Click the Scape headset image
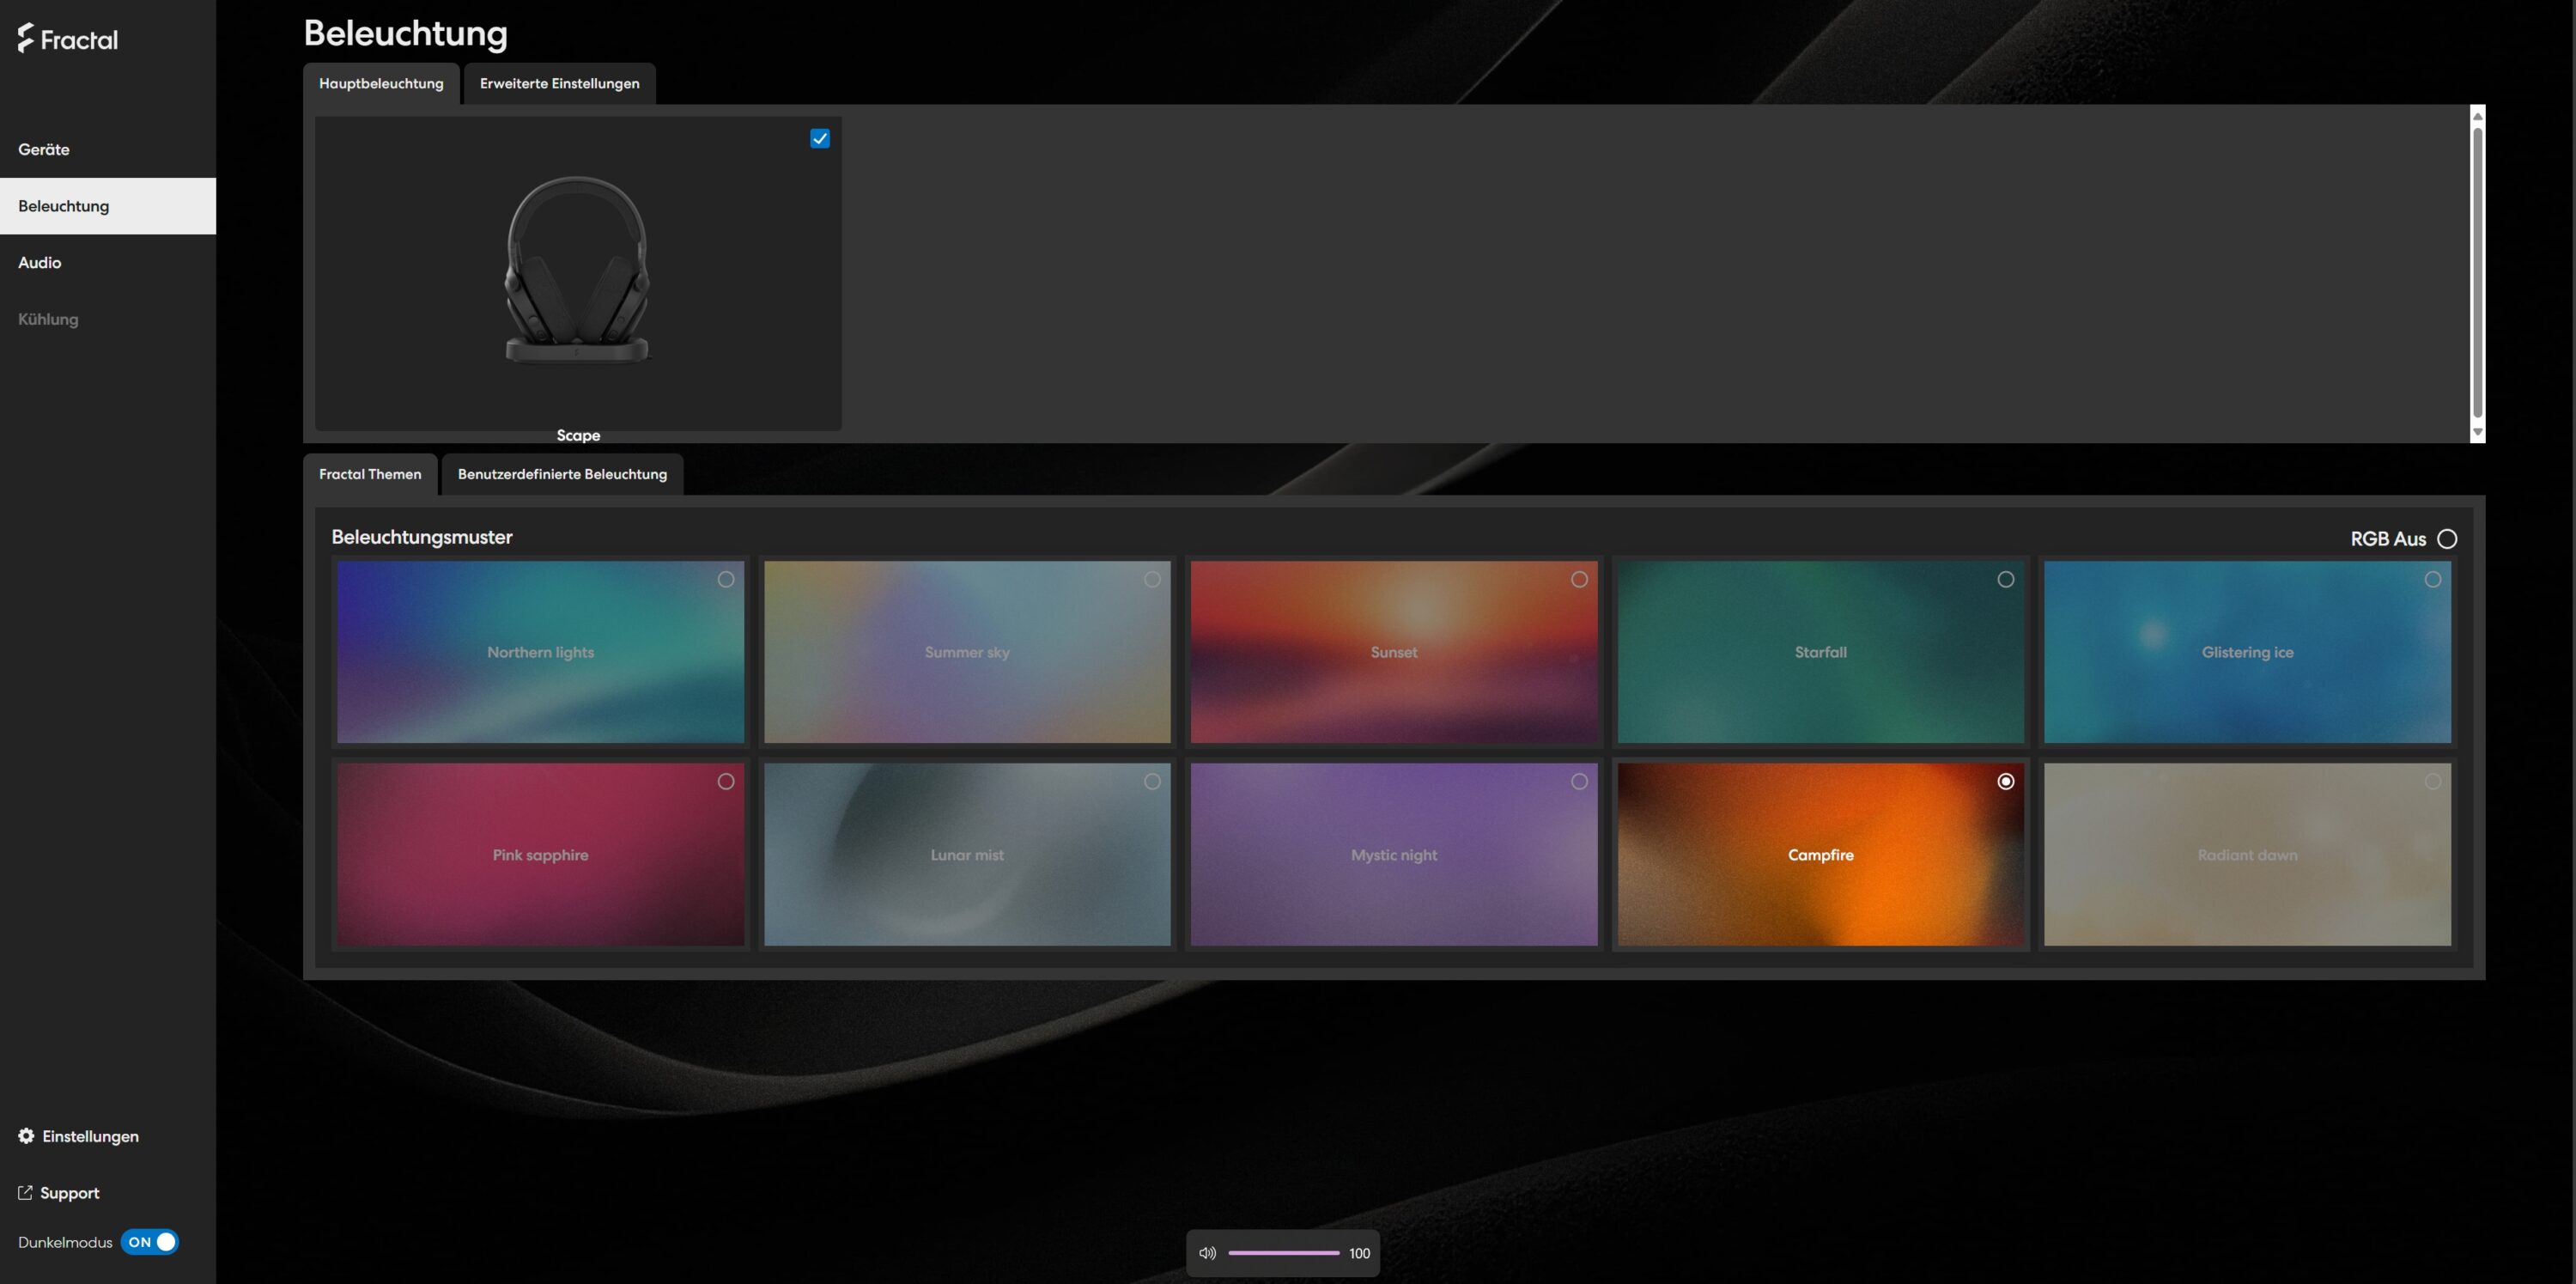The height and width of the screenshot is (1284, 2576). click(x=577, y=271)
